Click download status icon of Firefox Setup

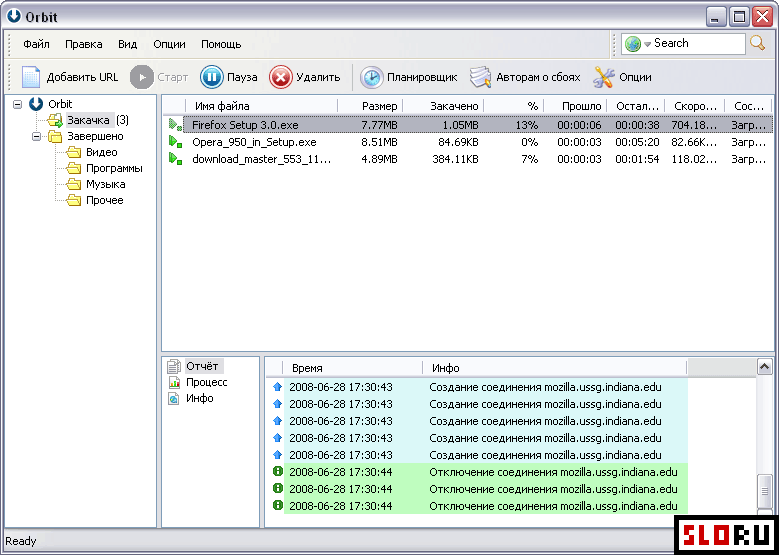tap(174, 125)
